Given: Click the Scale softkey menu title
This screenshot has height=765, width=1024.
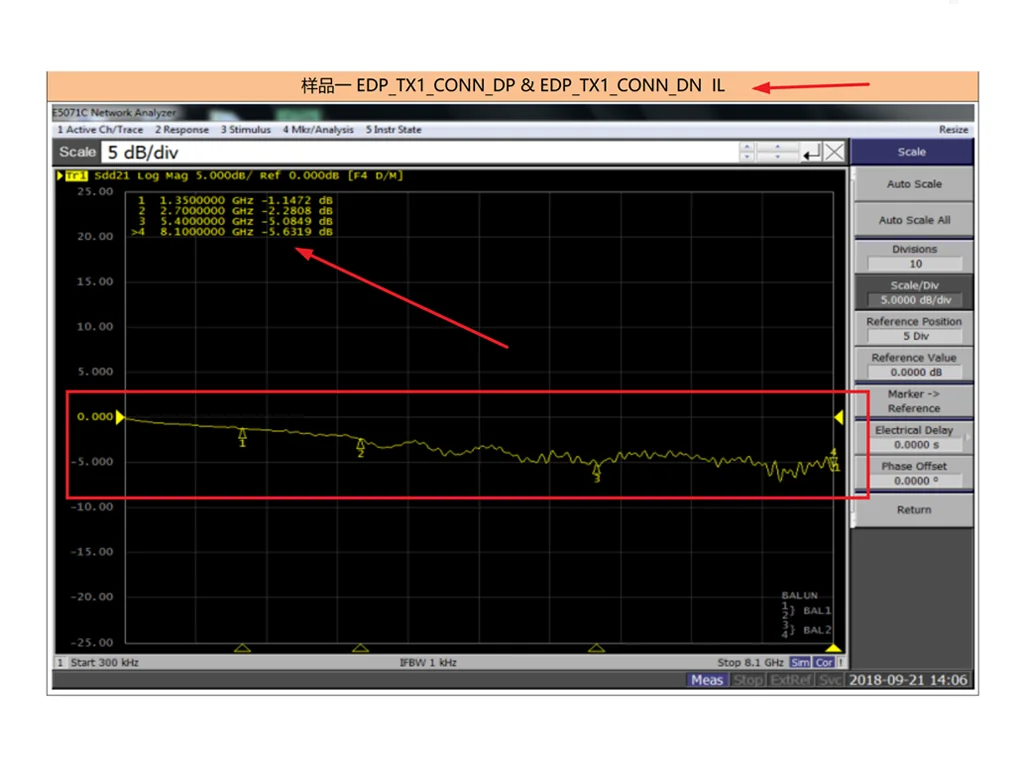Looking at the screenshot, I should (912, 152).
